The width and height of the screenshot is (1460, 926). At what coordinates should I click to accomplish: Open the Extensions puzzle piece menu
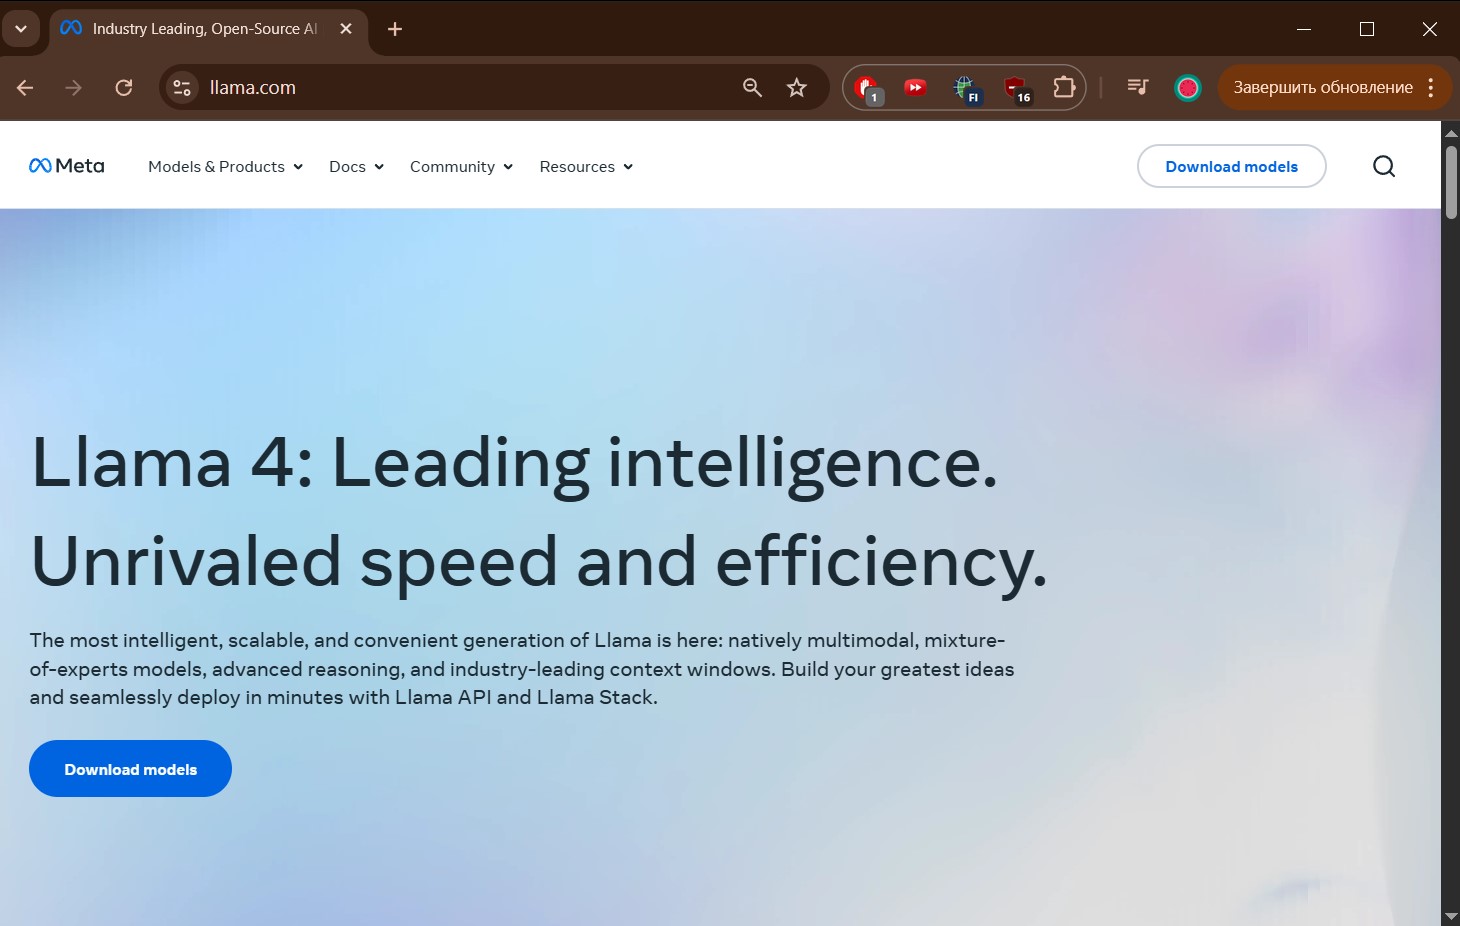coord(1064,88)
